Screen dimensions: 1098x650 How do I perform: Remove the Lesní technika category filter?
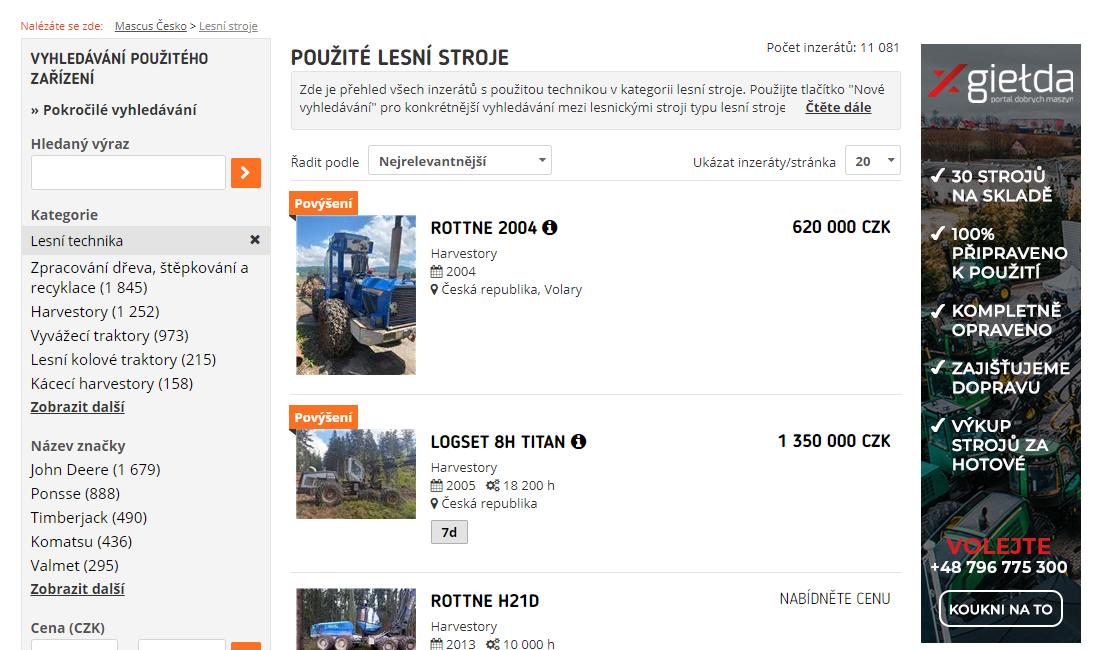(x=255, y=240)
